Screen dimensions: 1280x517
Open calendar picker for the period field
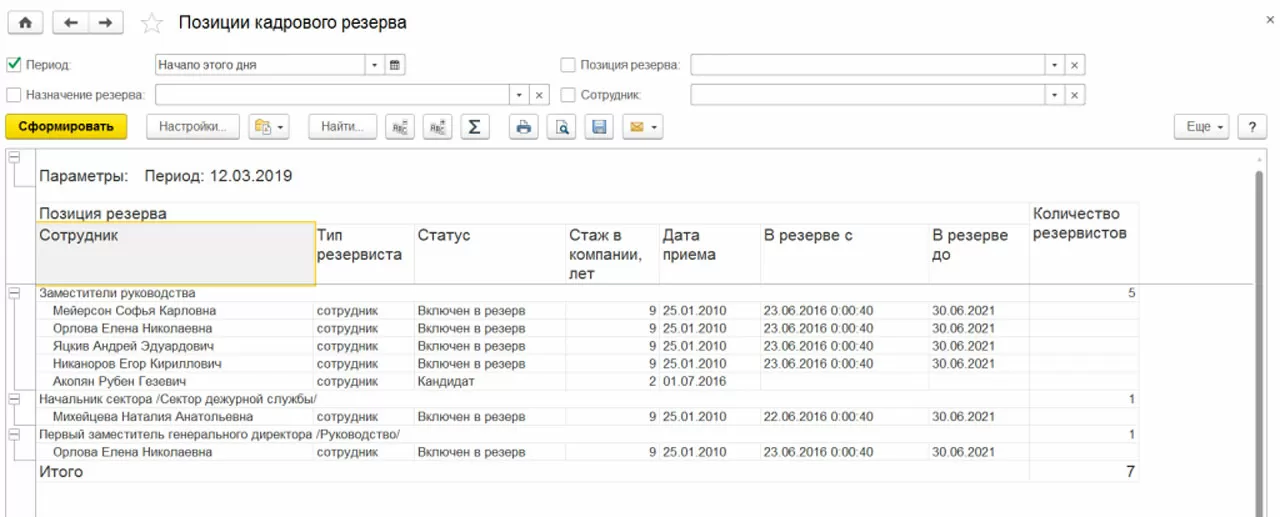395,65
